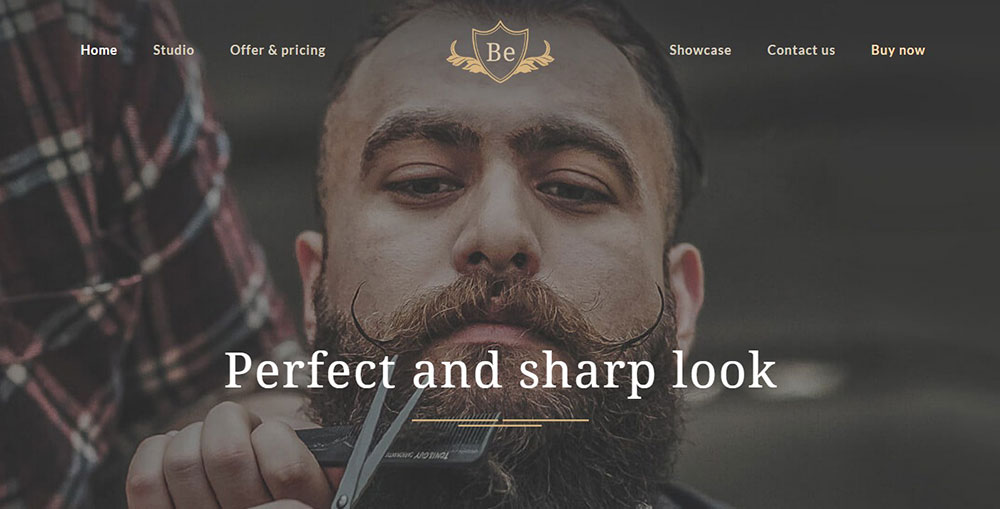The width and height of the screenshot is (1000, 509).
Task: Open the Studio page
Action: [173, 50]
